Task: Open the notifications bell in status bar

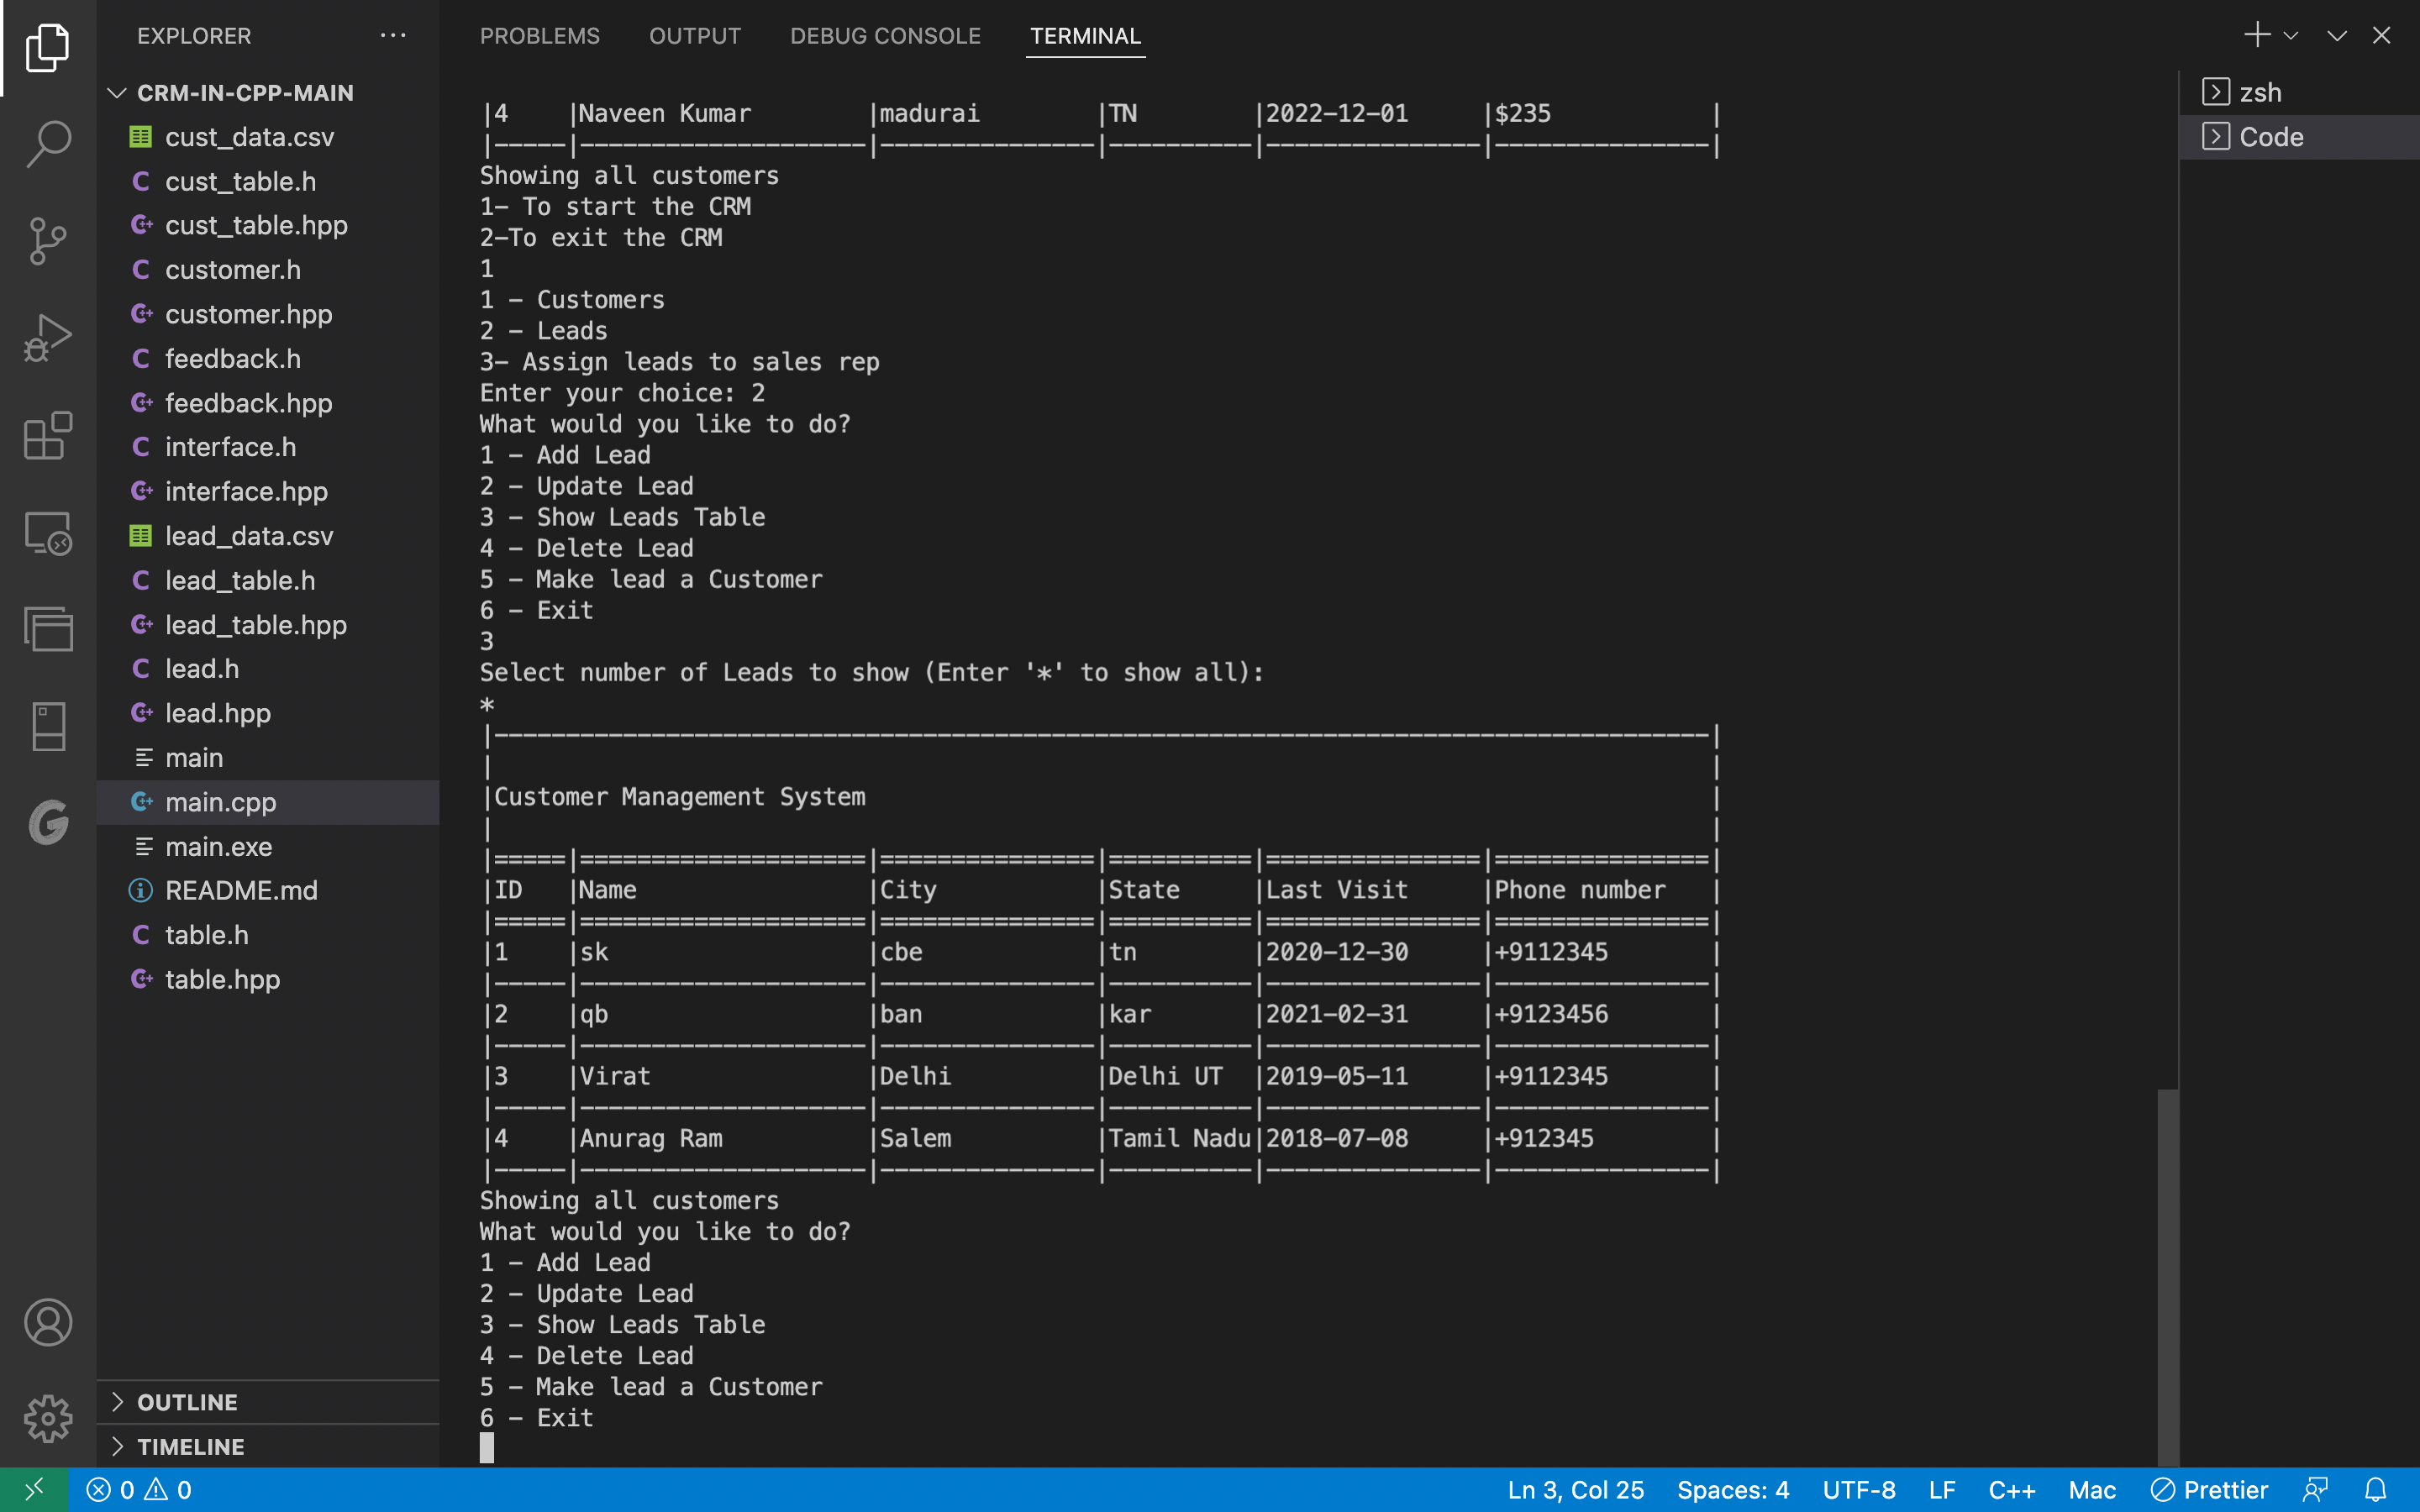Action: pyautogui.click(x=2376, y=1490)
